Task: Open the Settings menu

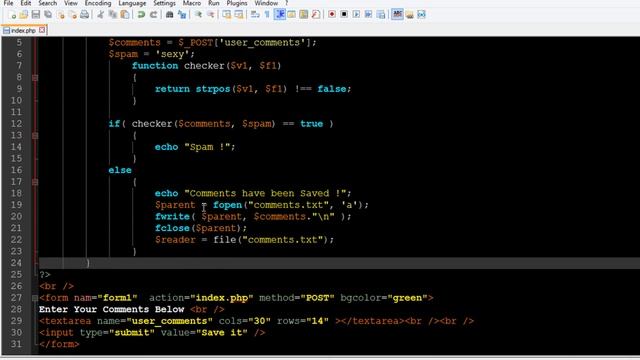Action: point(164,3)
